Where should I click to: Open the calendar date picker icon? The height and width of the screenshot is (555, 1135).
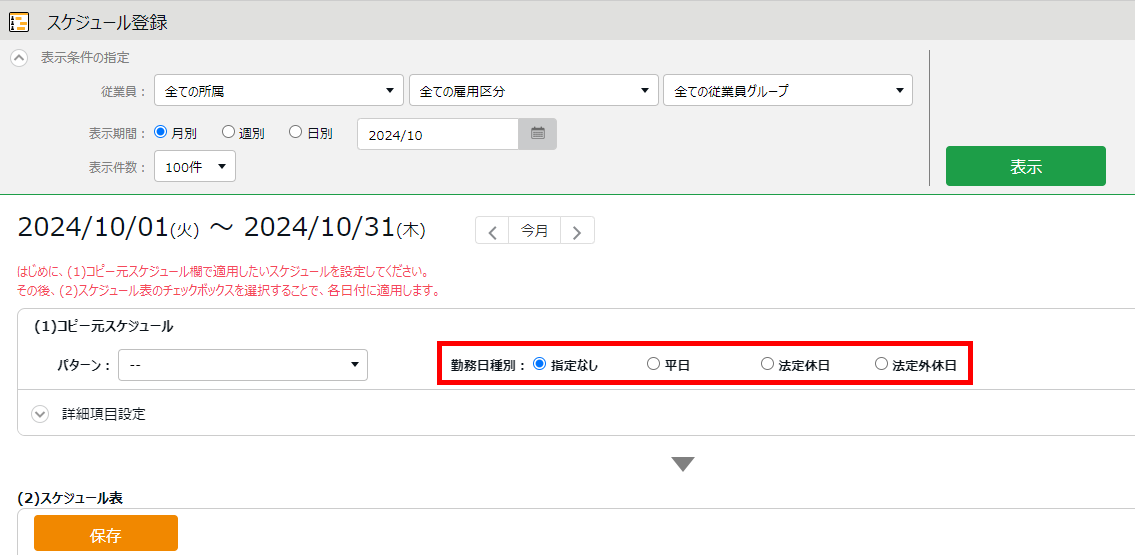537,134
